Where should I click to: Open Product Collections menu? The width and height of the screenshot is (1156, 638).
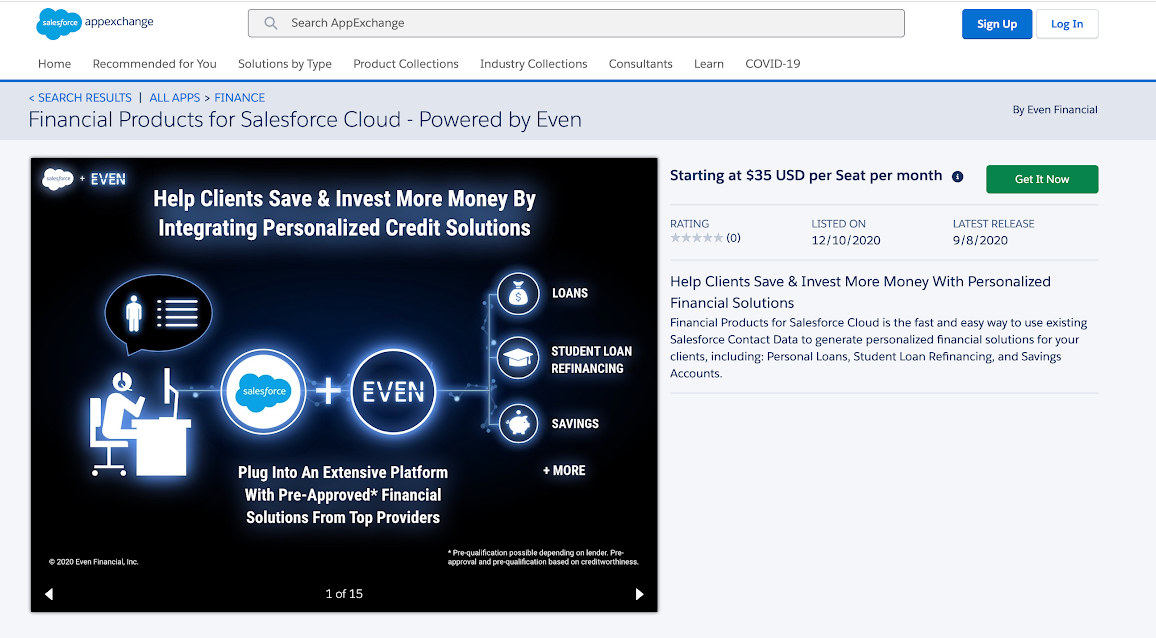pyautogui.click(x=405, y=63)
